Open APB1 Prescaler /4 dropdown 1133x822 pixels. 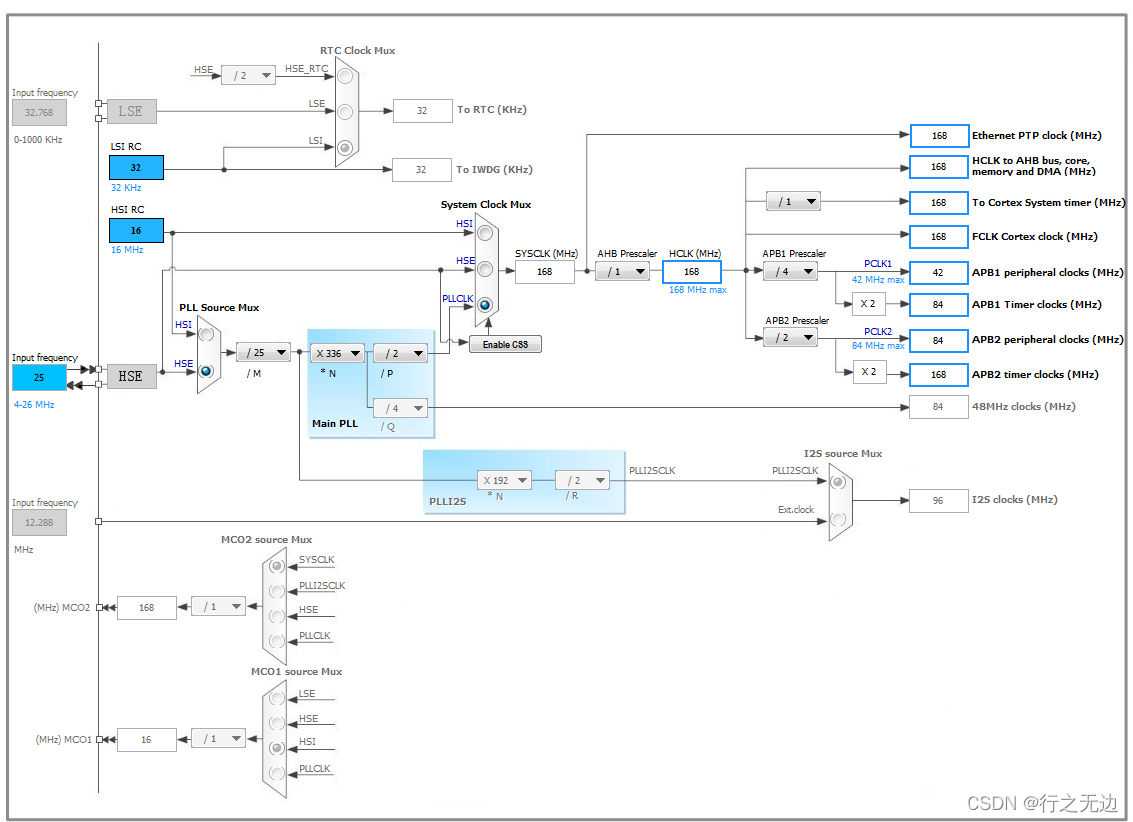(791, 272)
